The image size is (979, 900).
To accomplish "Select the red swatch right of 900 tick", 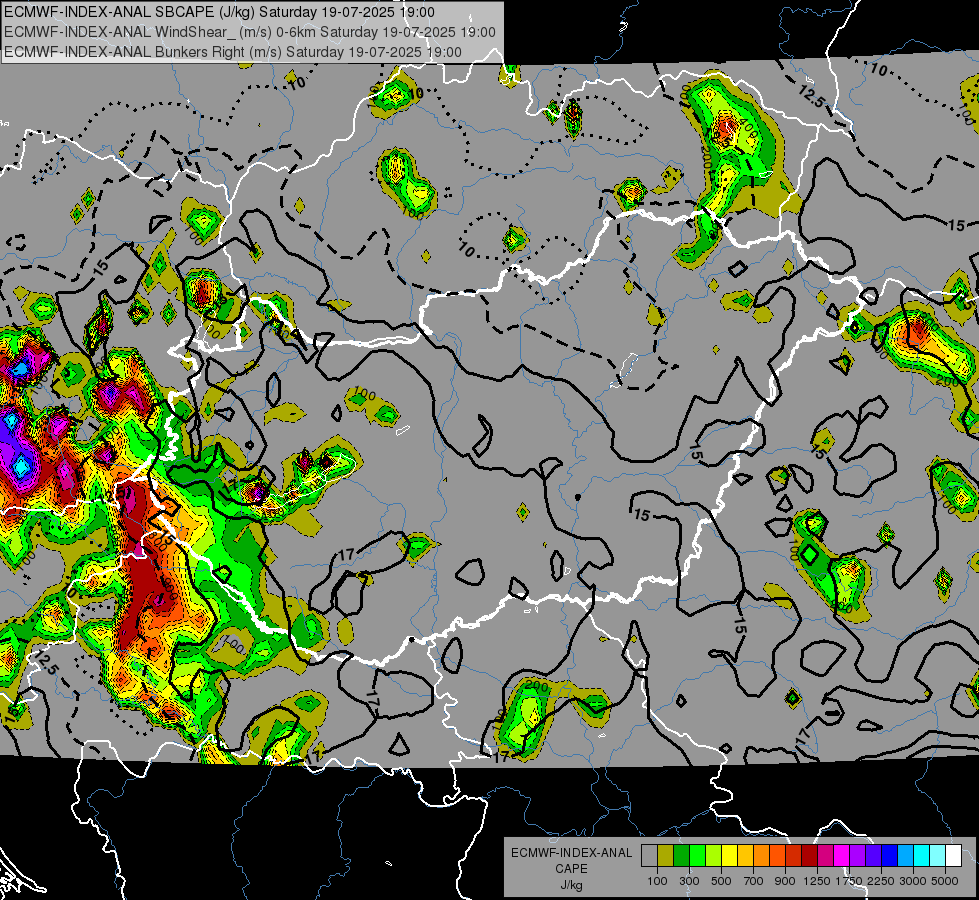I will tap(794, 855).
